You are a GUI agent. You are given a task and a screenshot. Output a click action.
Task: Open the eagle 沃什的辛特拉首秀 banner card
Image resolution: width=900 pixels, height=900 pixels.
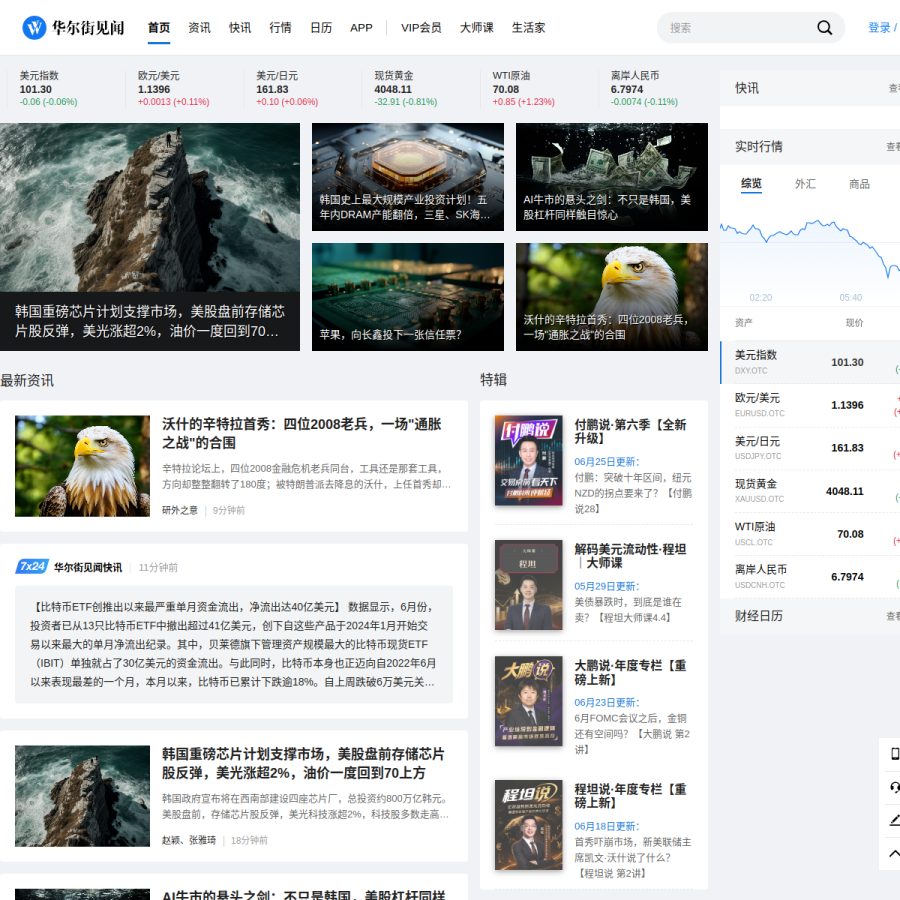click(x=612, y=297)
